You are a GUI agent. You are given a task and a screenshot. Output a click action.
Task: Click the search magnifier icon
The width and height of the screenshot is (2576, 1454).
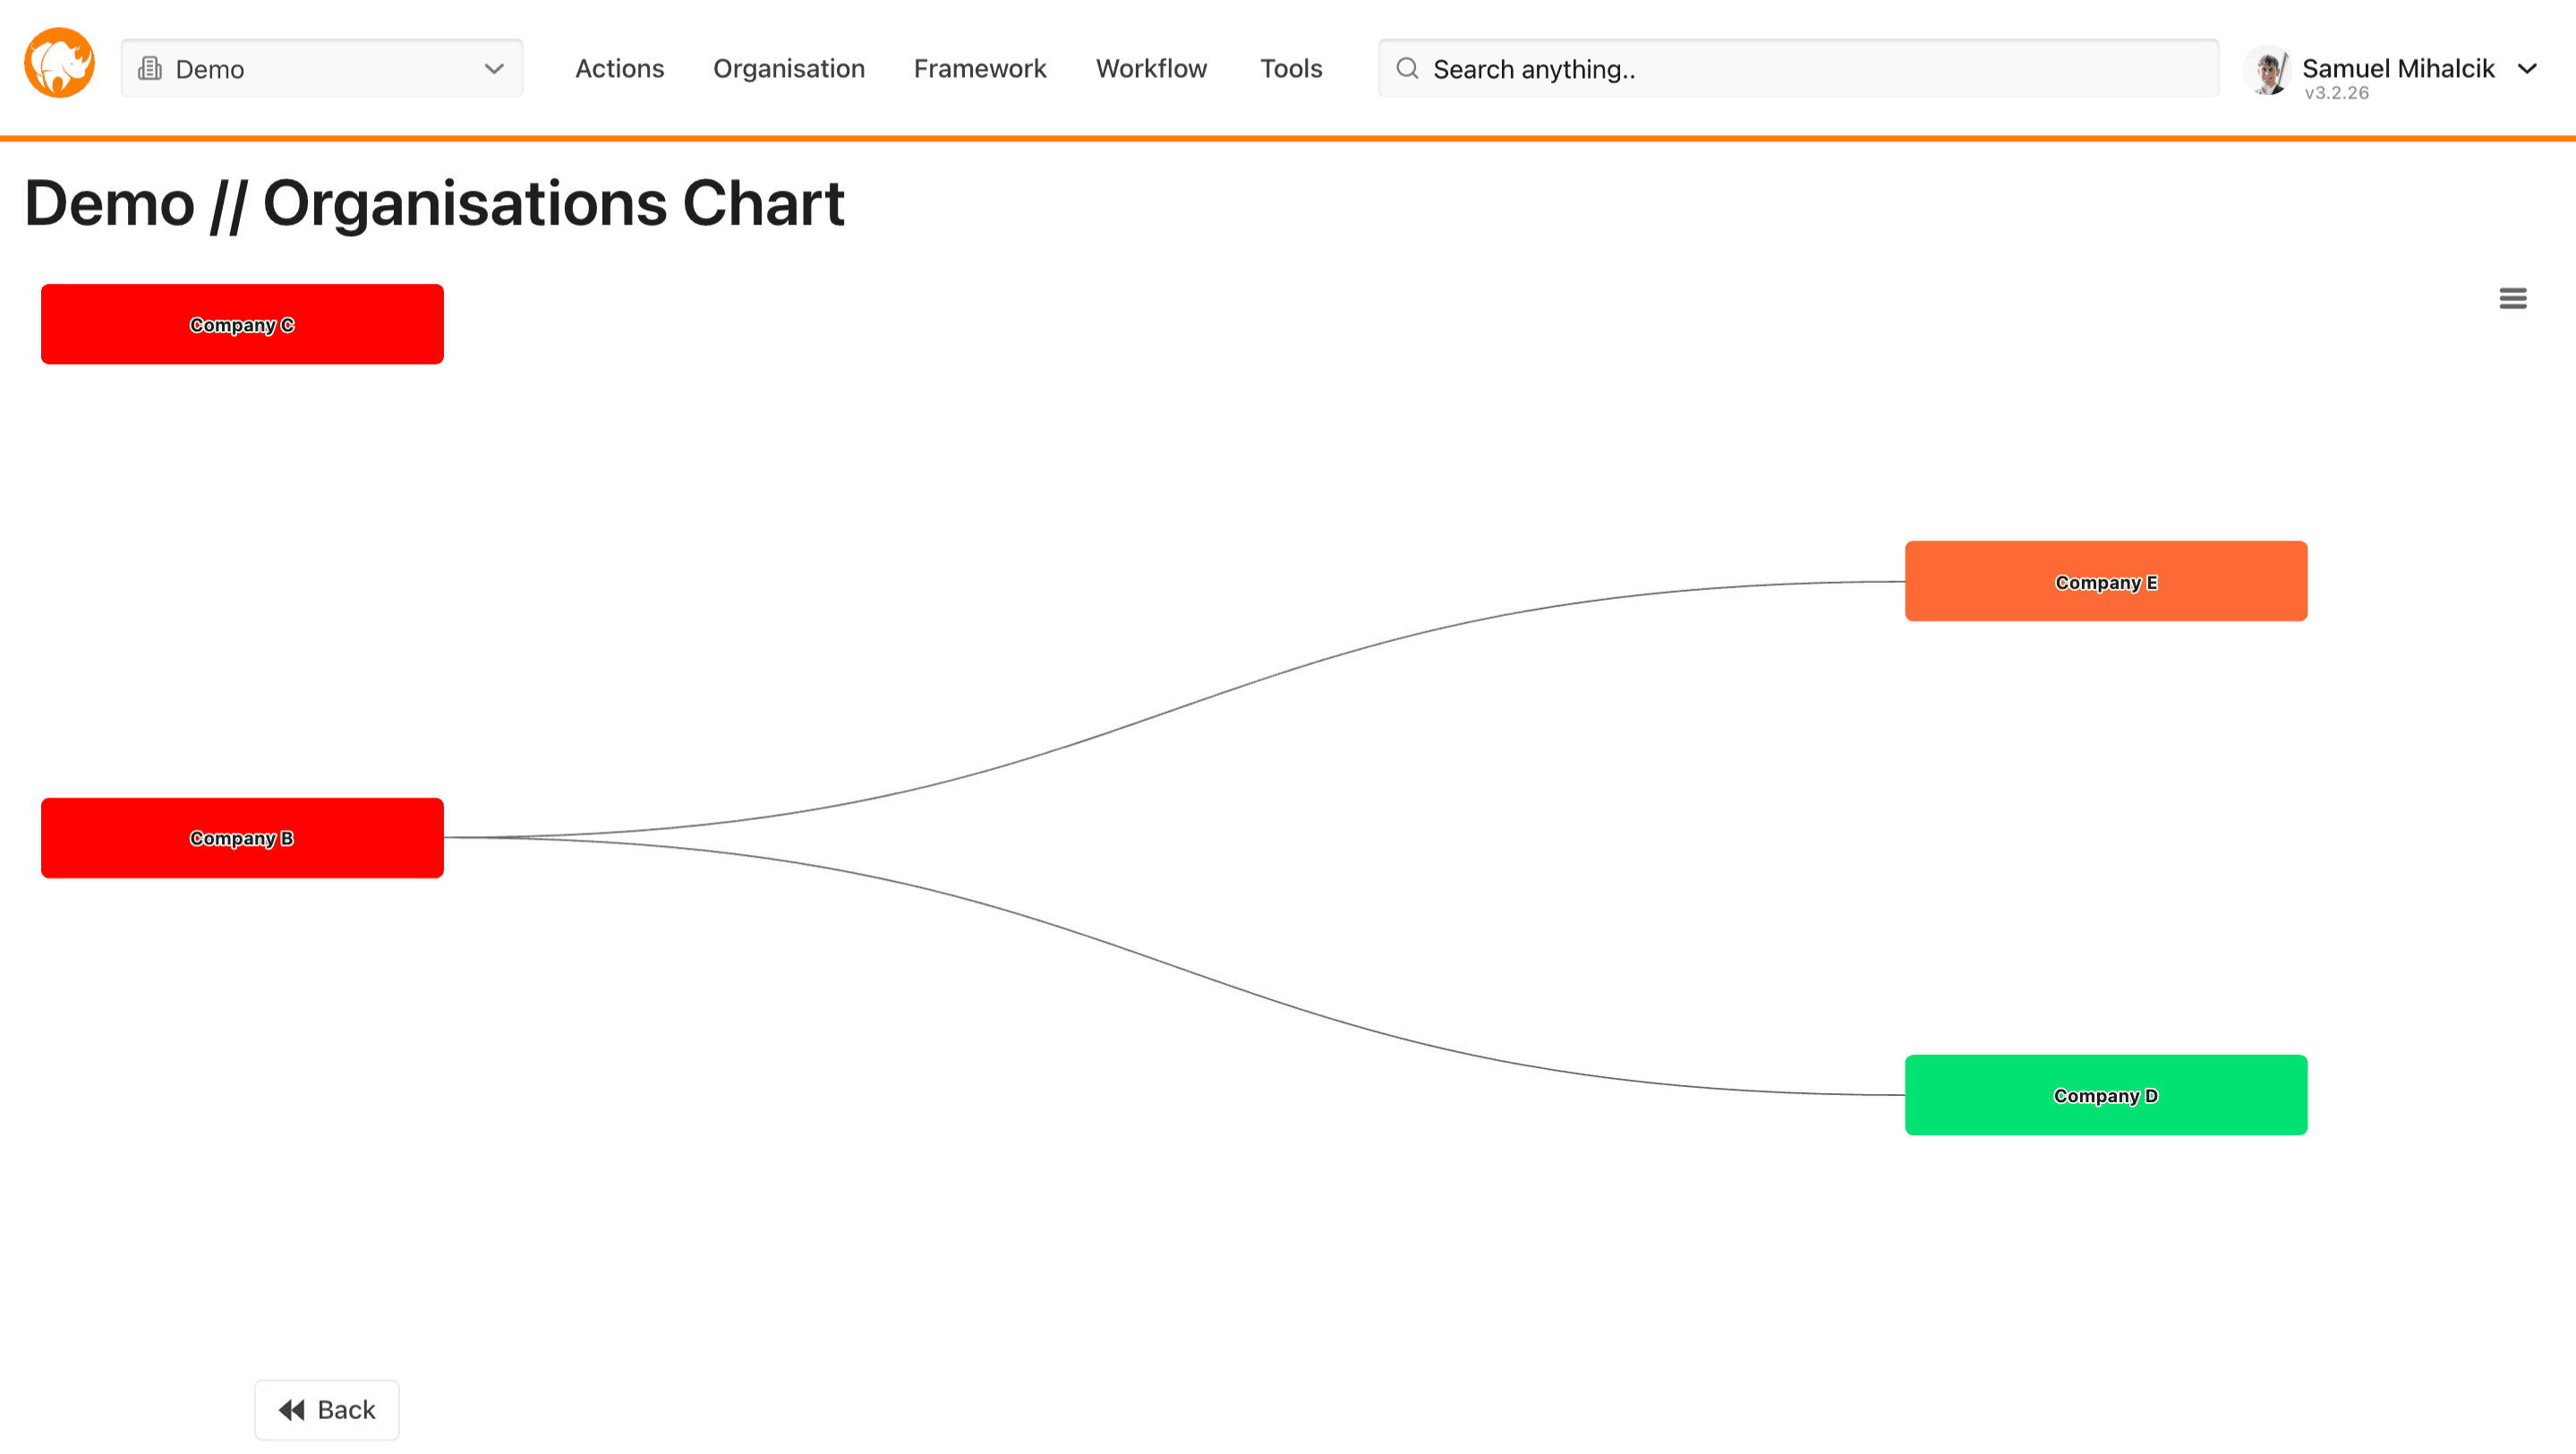1407,69
